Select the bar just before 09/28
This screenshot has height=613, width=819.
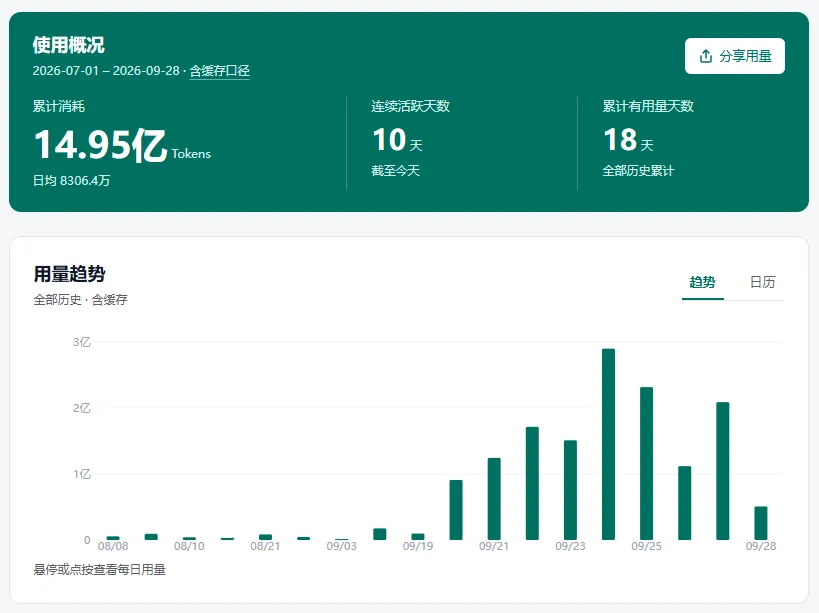click(722, 470)
